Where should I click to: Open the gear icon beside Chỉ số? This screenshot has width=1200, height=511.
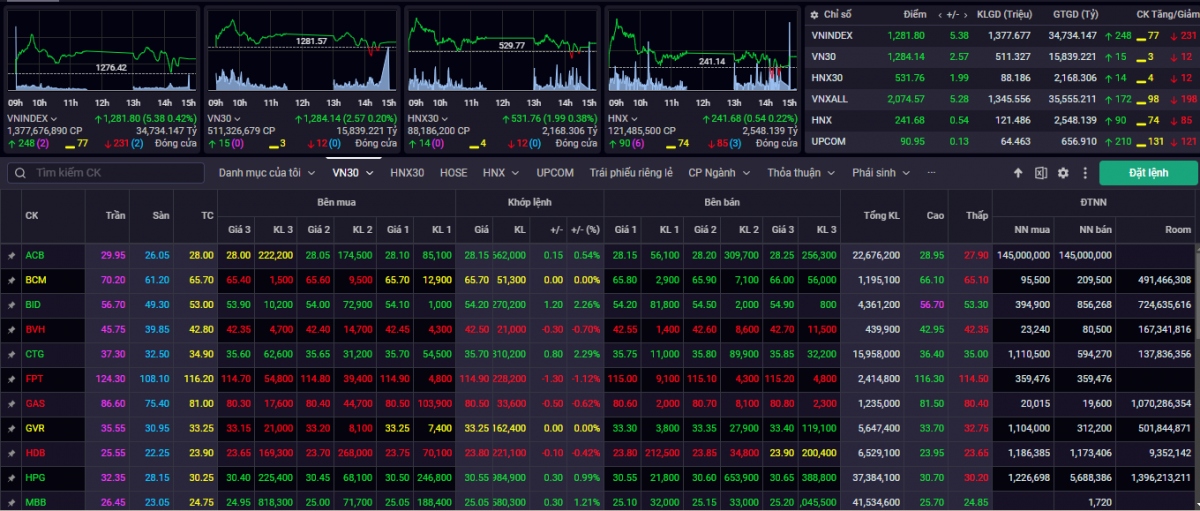click(815, 15)
